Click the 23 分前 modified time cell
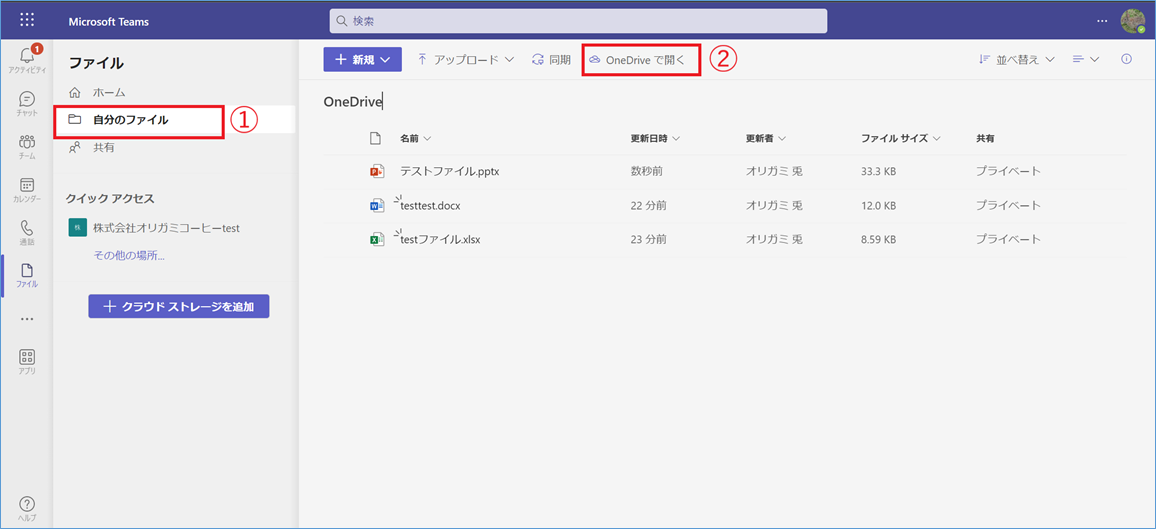This screenshot has height=529, width=1156. coord(649,239)
